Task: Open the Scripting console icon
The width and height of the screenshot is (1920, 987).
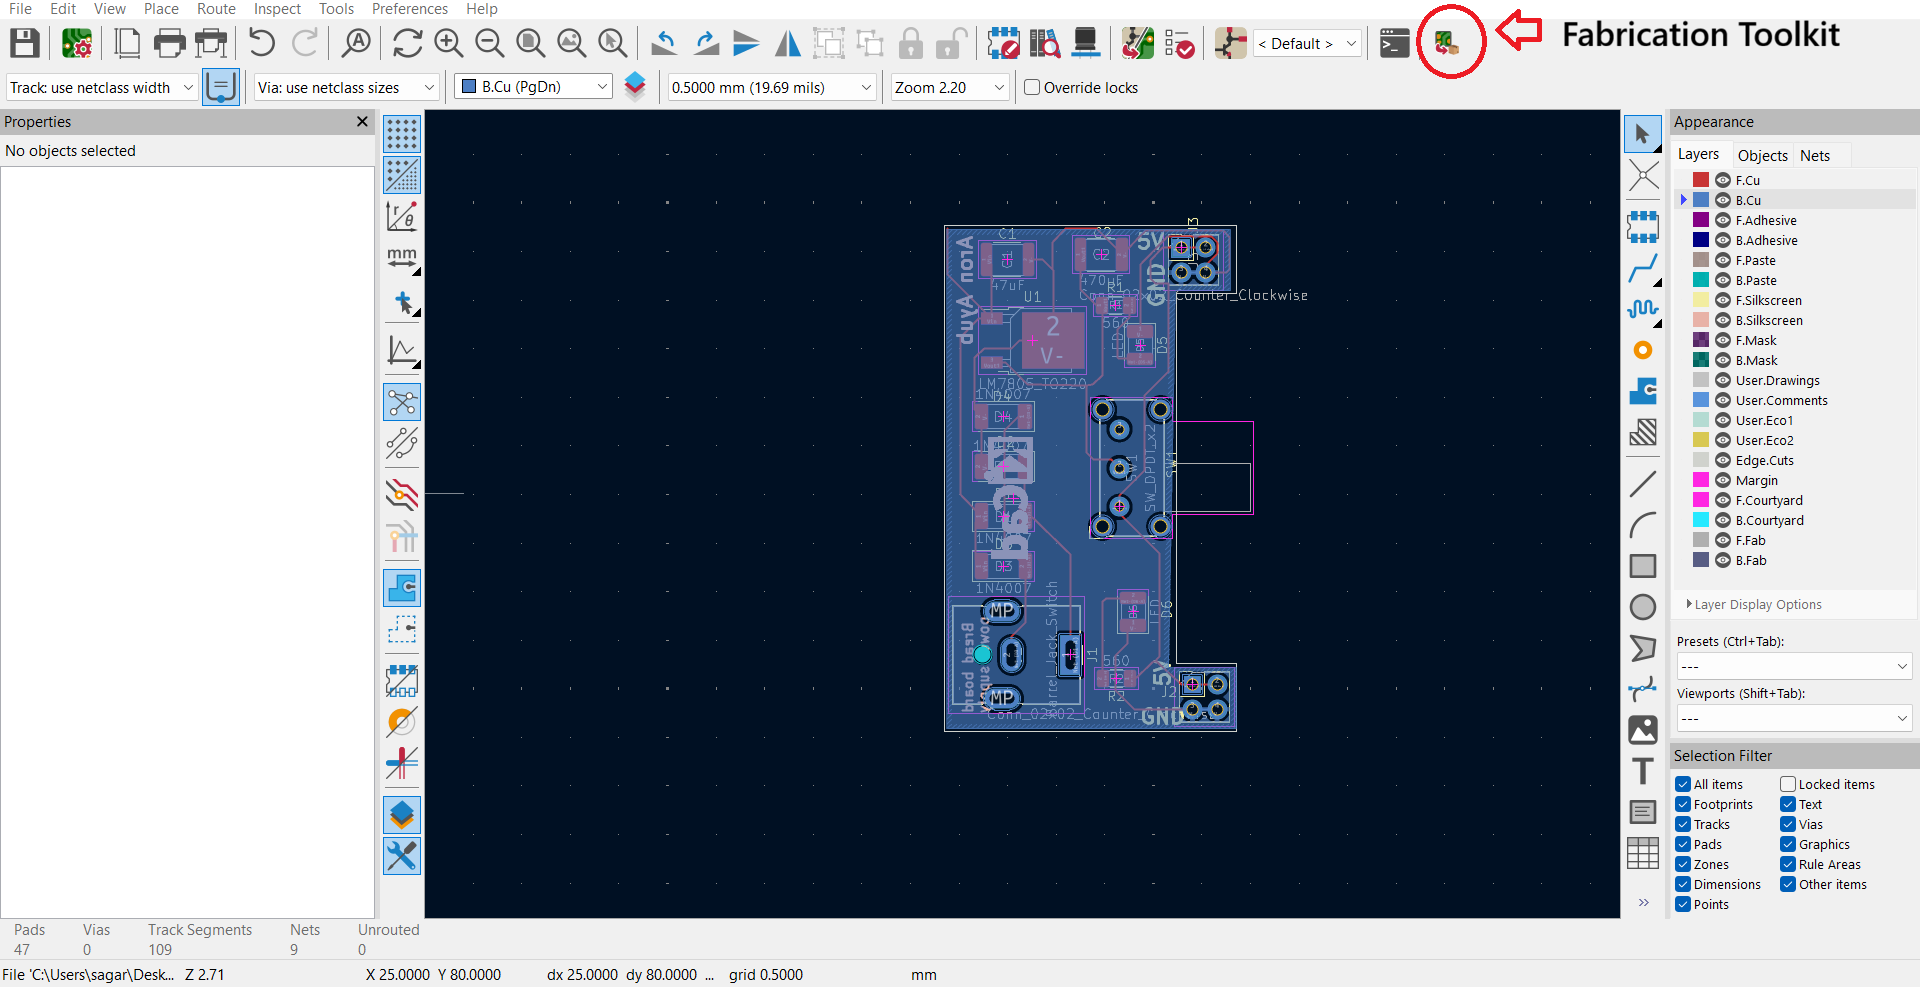Action: pos(1394,43)
